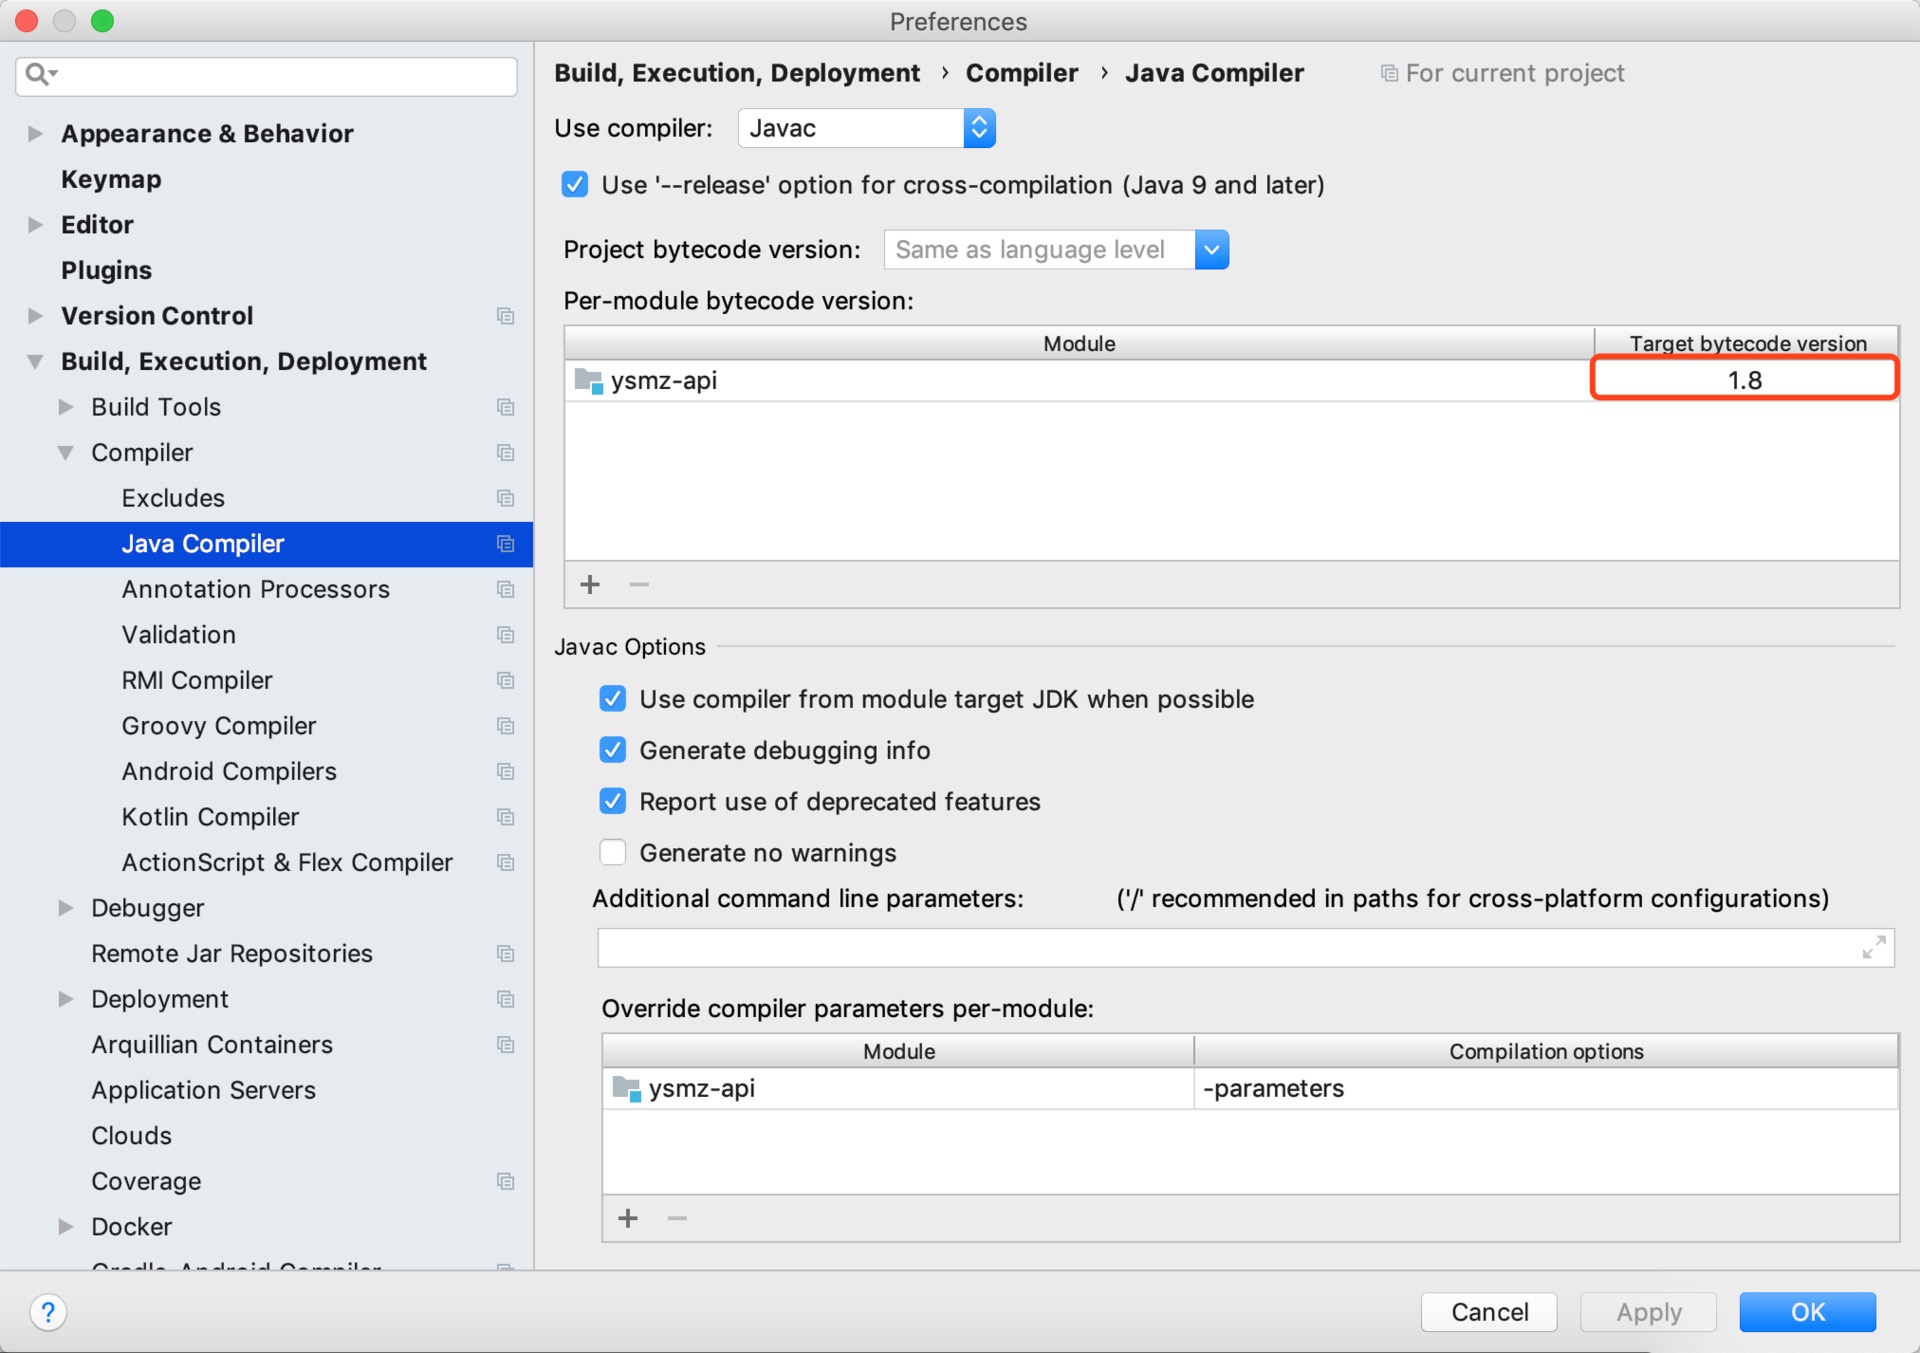Click project-level icon beside Annotation Processors

pyautogui.click(x=505, y=589)
